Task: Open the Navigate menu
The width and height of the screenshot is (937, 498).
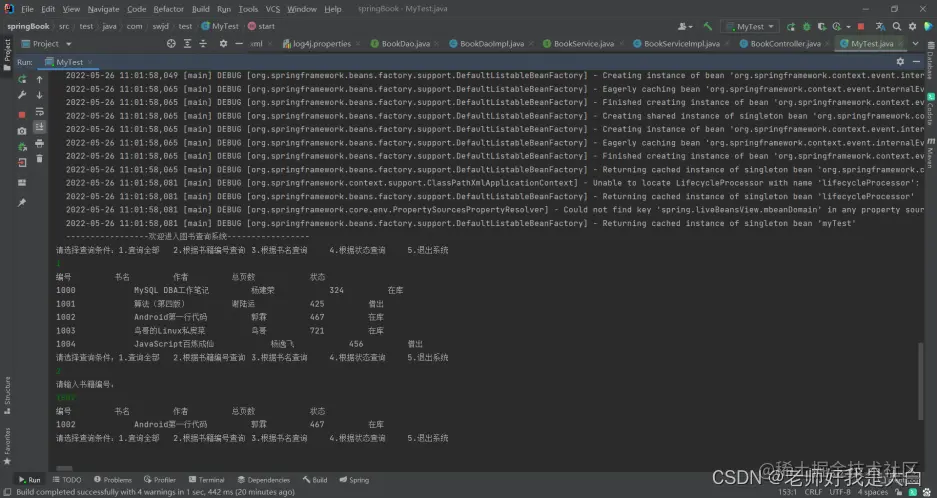Action: 103,9
